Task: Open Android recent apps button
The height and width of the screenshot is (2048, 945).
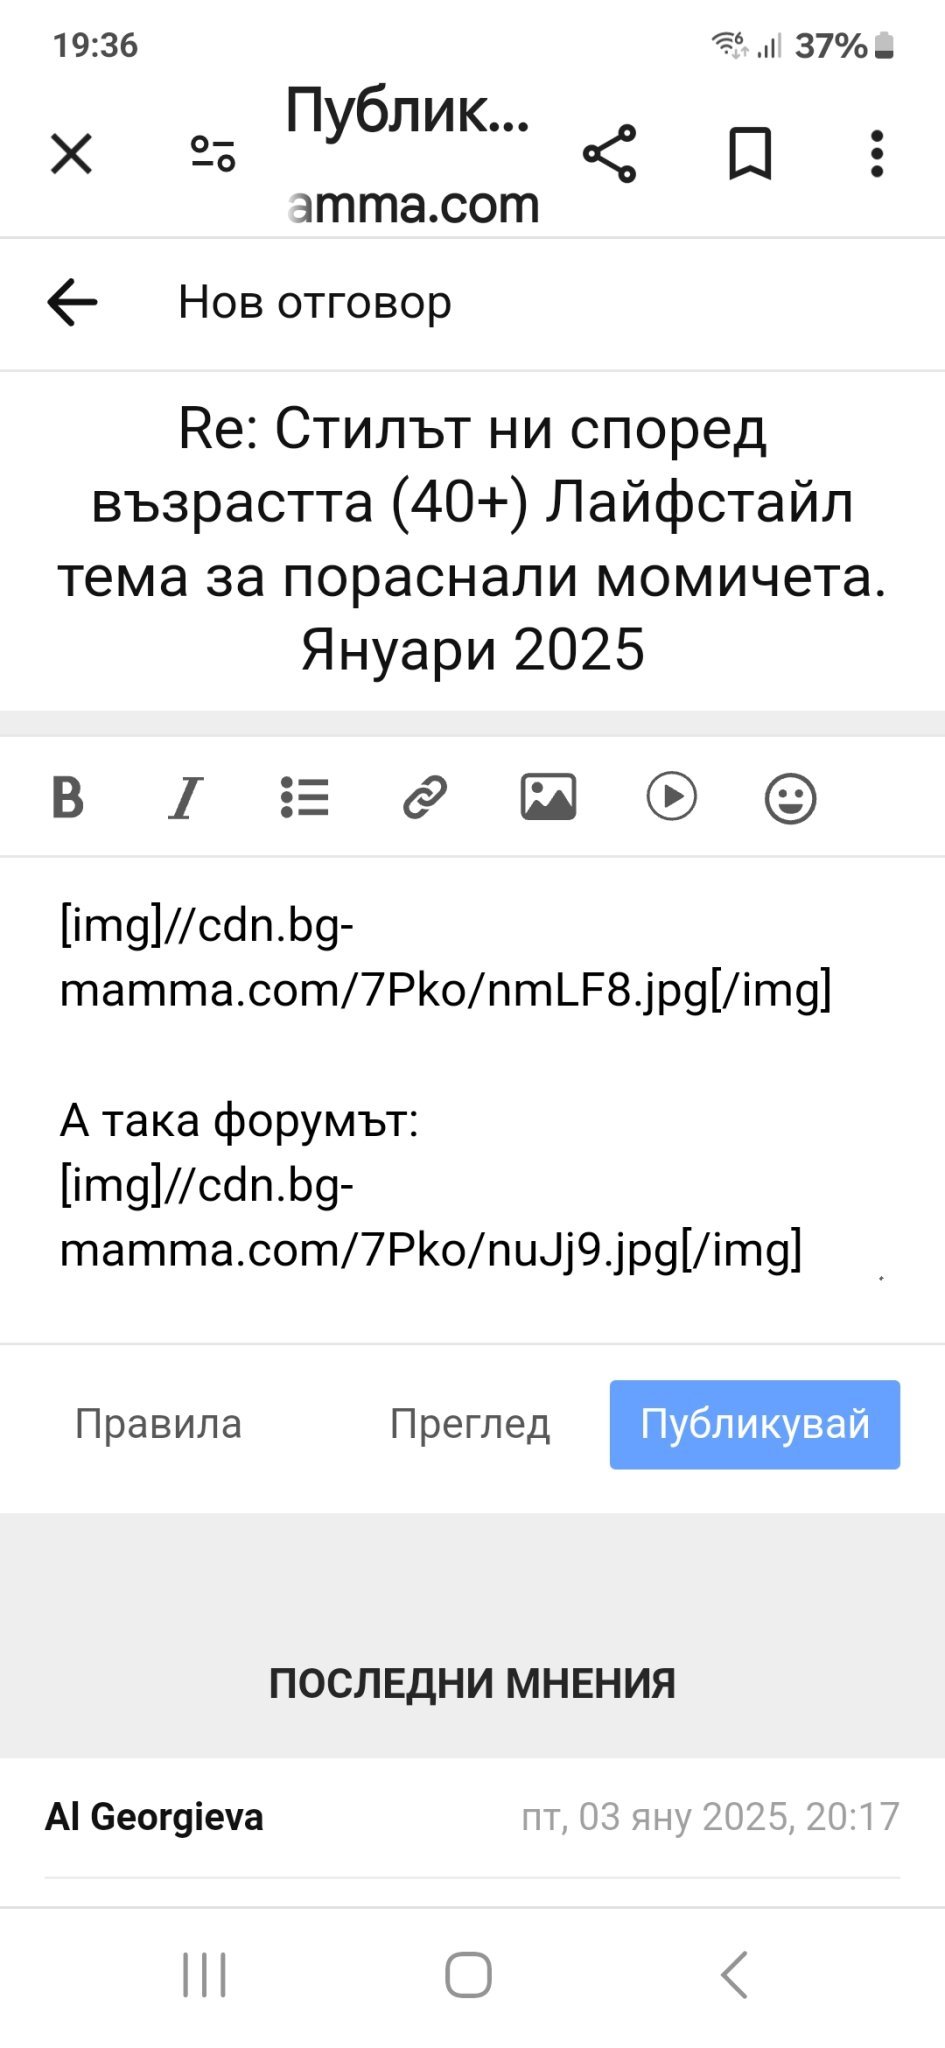Action: click(x=205, y=1975)
